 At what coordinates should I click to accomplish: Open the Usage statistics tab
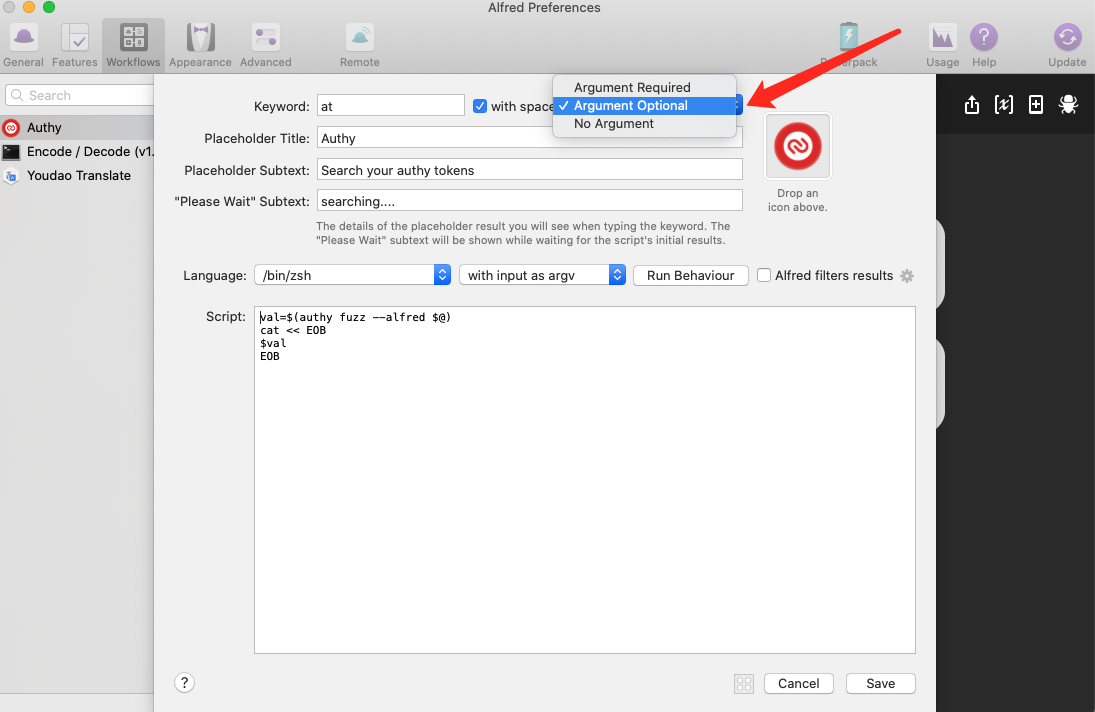coord(943,45)
